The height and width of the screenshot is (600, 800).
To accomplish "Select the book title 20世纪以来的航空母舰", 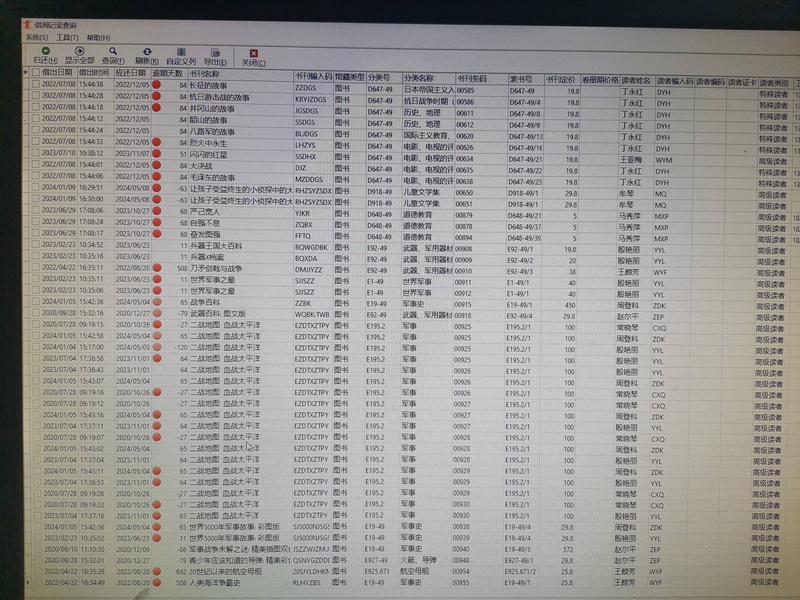I will click(x=226, y=571).
